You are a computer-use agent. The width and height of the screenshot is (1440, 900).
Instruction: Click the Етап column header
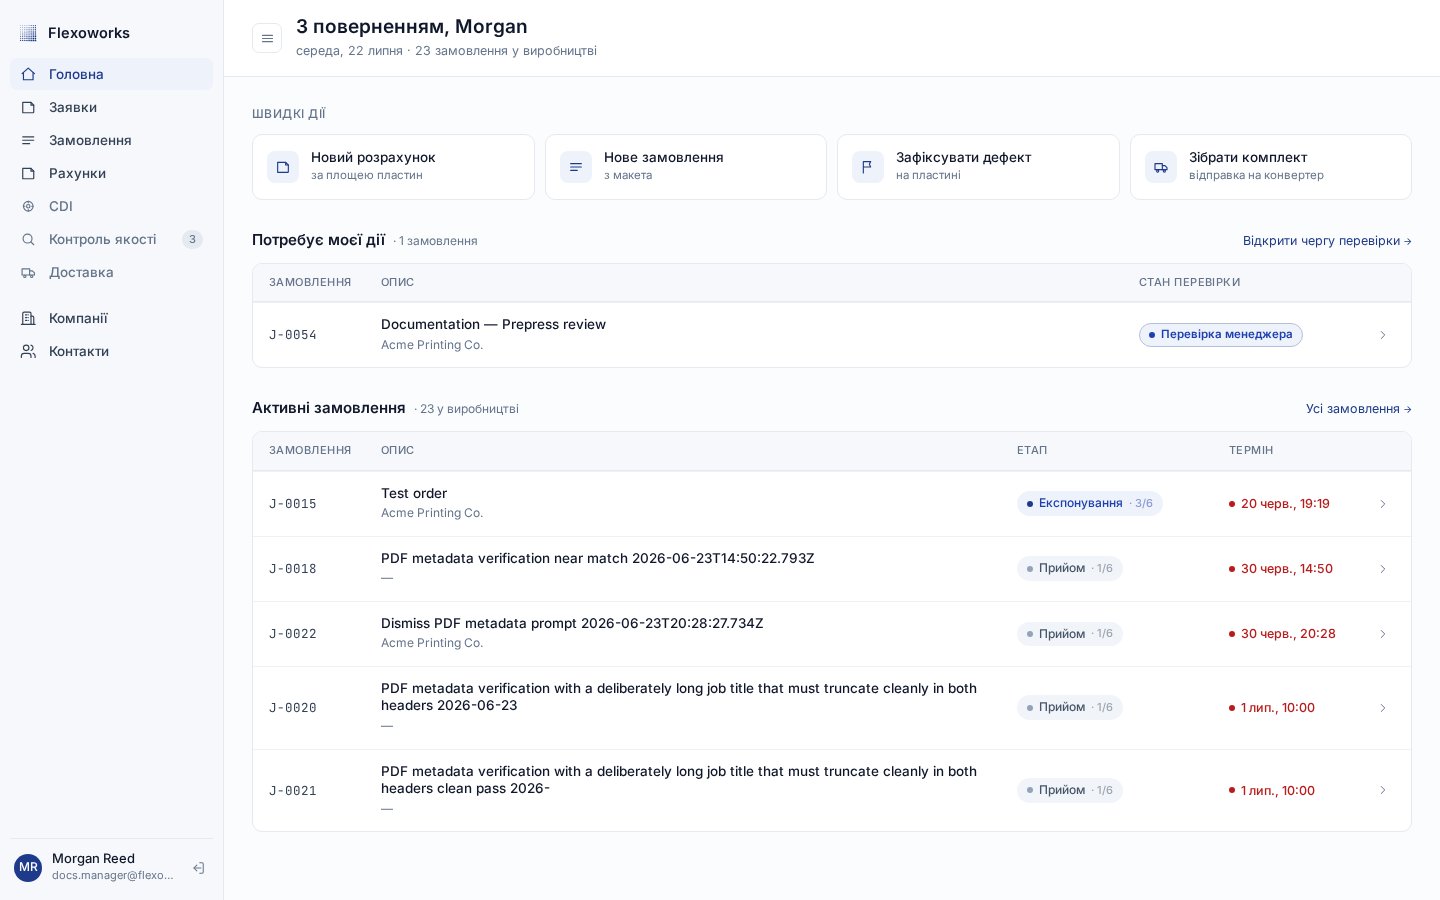(1032, 451)
